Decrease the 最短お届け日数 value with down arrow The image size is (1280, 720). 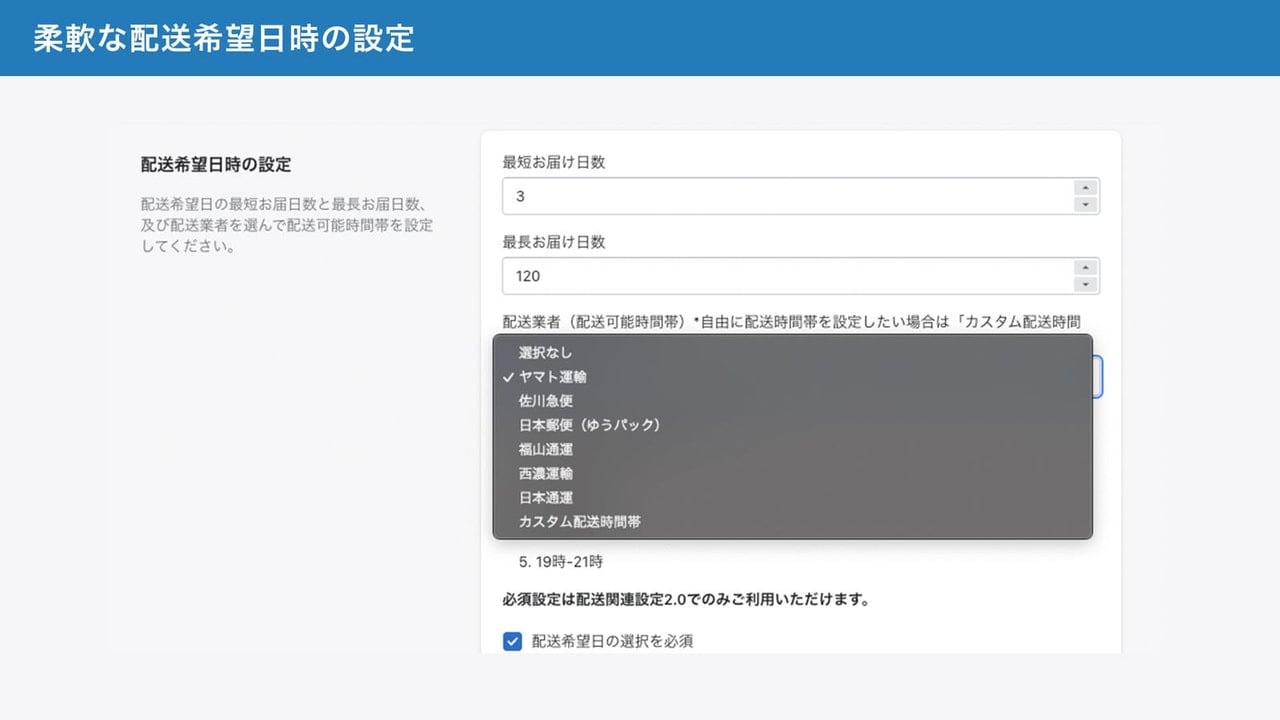[1086, 204]
